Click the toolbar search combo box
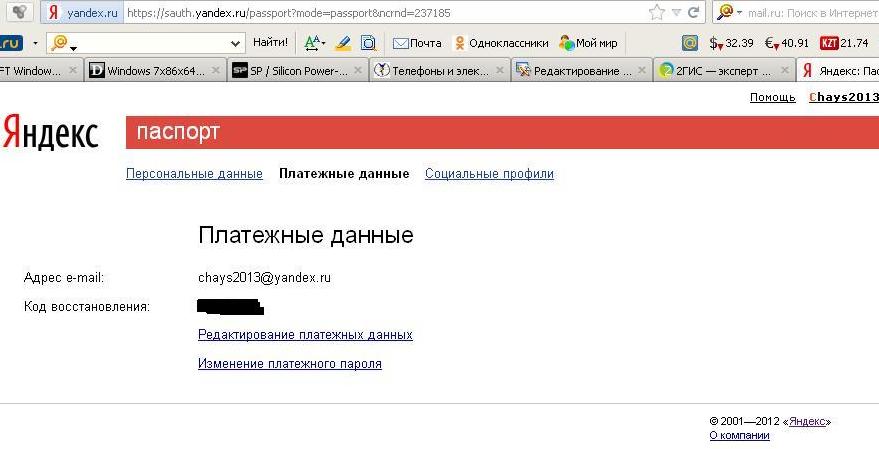 pyautogui.click(x=146, y=43)
